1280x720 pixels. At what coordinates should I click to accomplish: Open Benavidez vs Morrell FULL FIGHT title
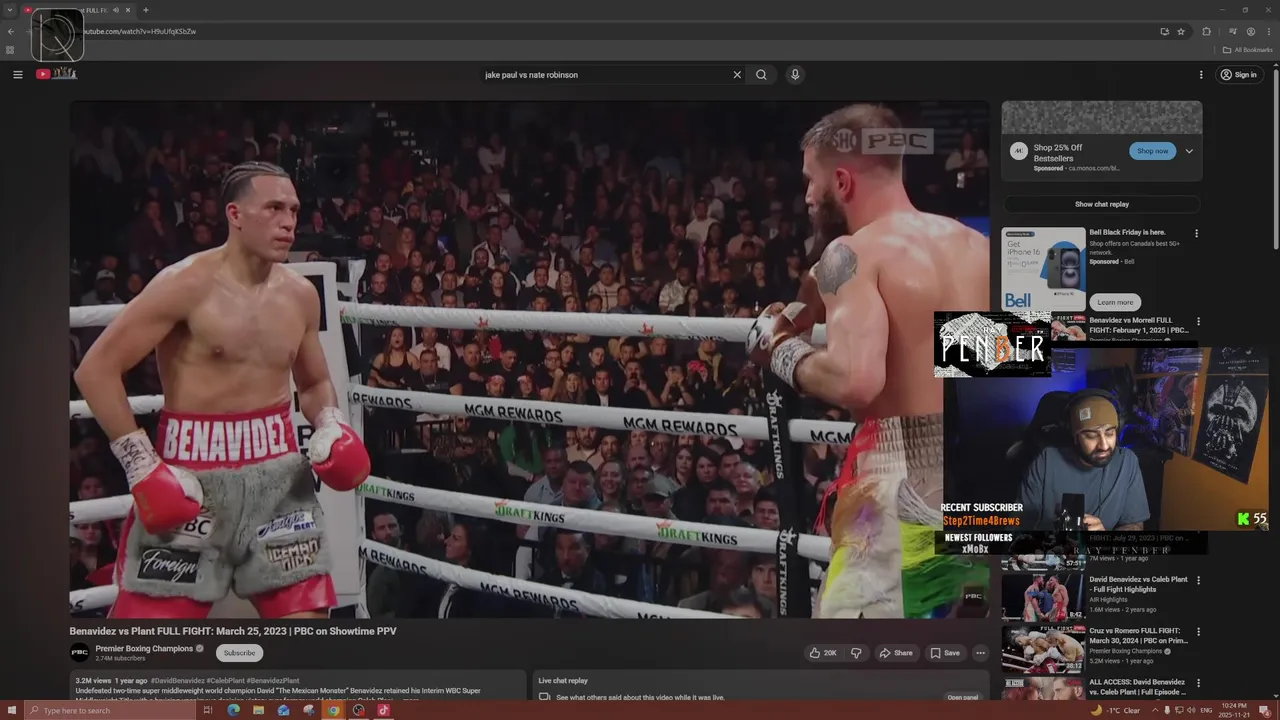click(x=1138, y=325)
